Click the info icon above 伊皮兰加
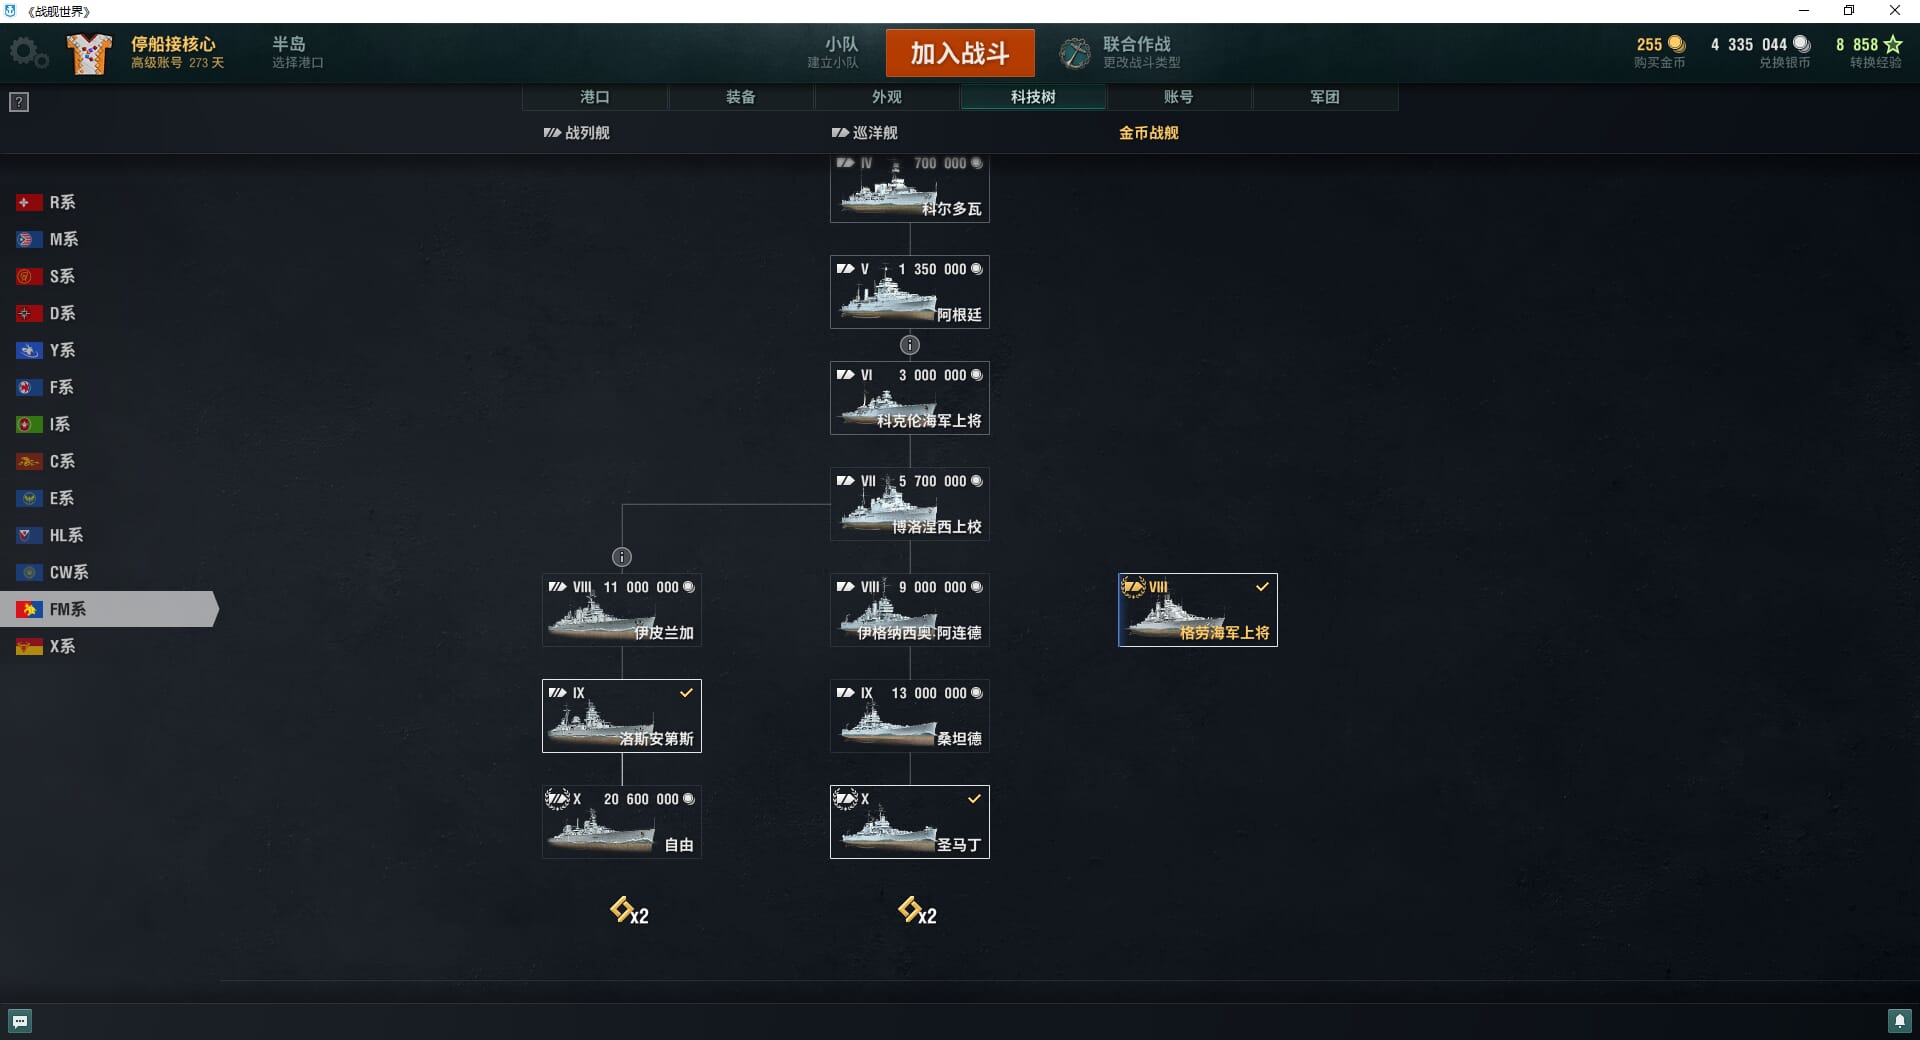This screenshot has width=1920, height=1040. [622, 557]
